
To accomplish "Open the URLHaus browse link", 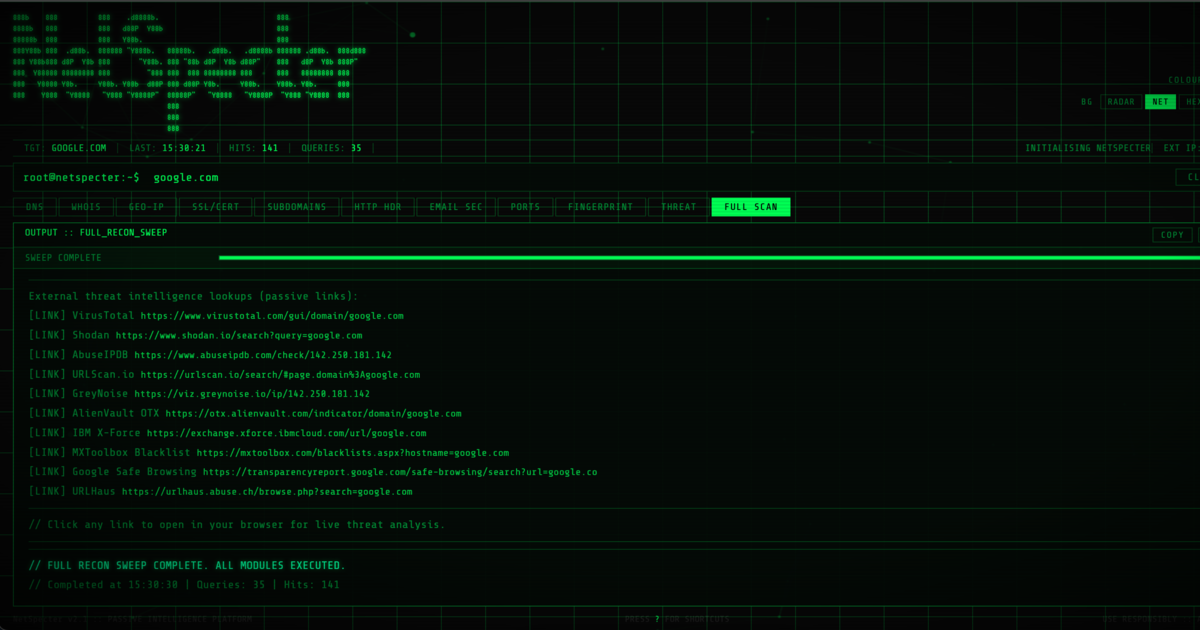I will (267, 492).
